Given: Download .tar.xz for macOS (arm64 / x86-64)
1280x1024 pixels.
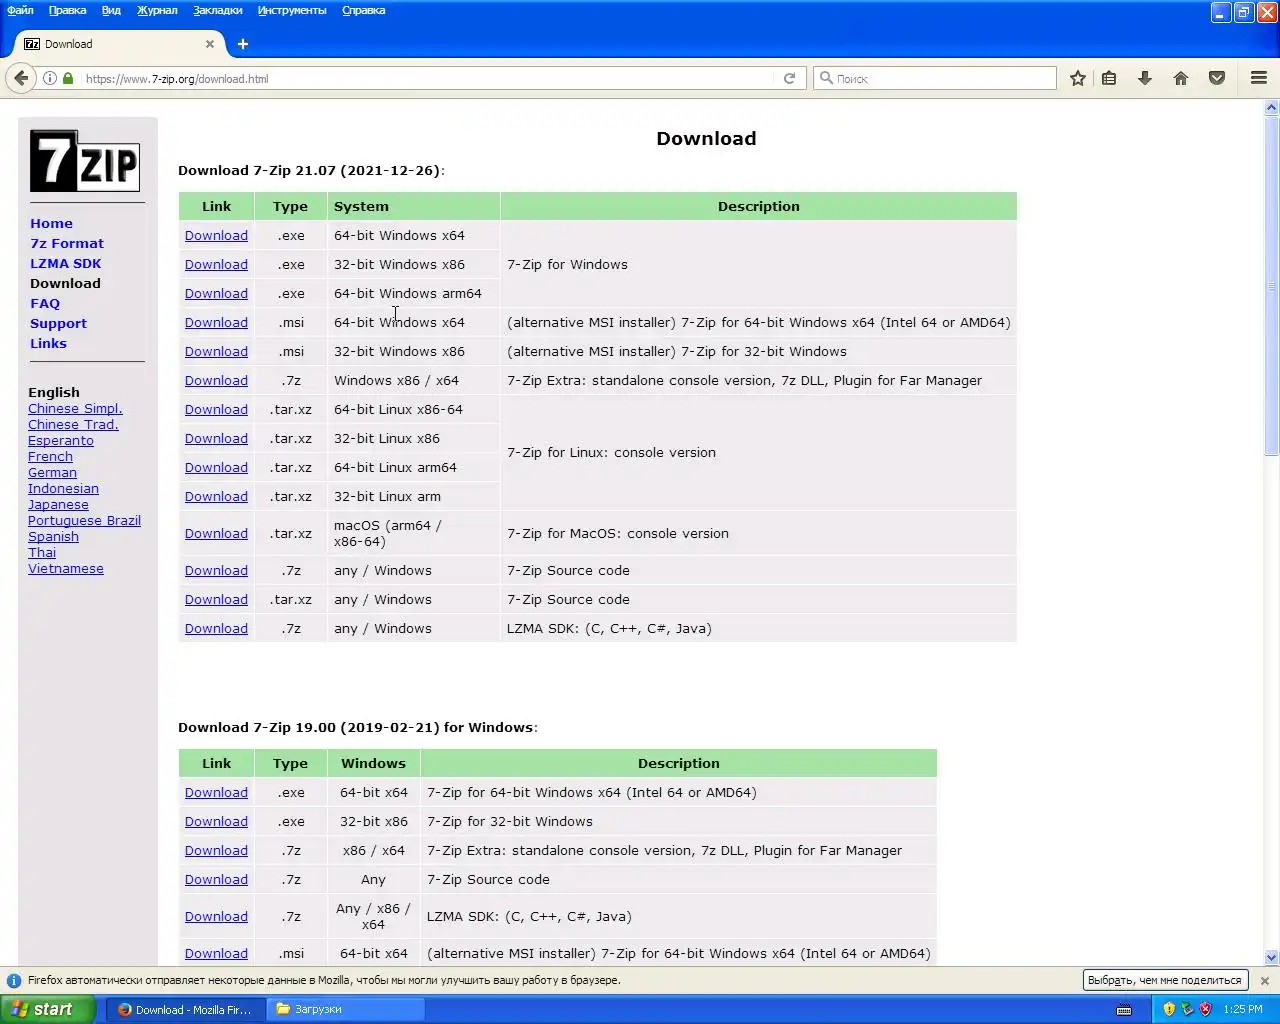Looking at the screenshot, I should (216, 534).
